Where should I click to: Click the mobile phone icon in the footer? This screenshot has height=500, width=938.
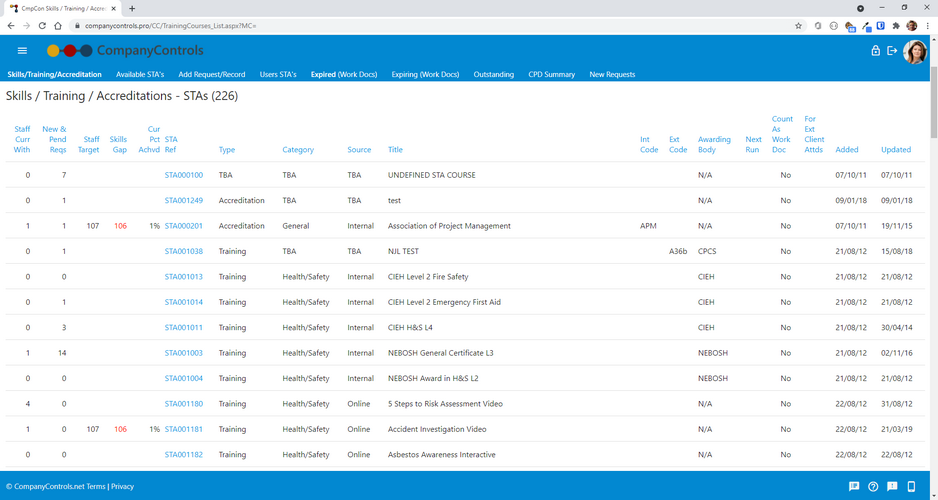[911, 486]
